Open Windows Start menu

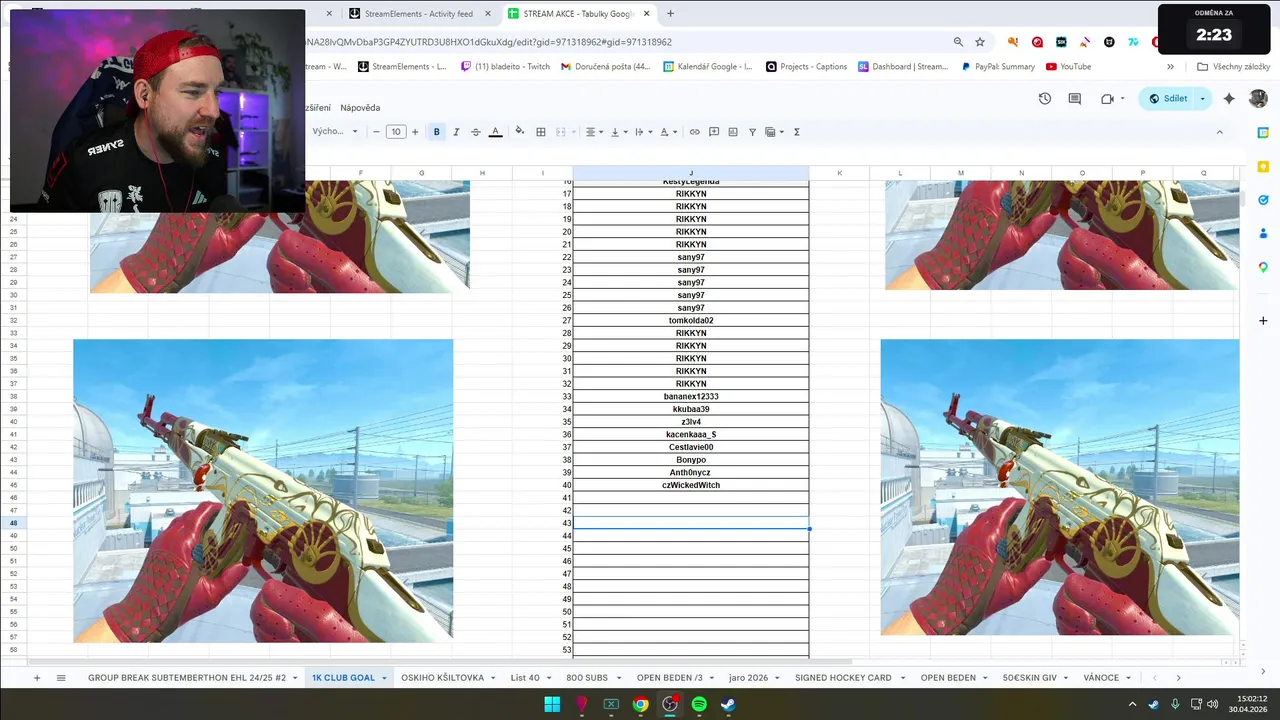click(552, 705)
